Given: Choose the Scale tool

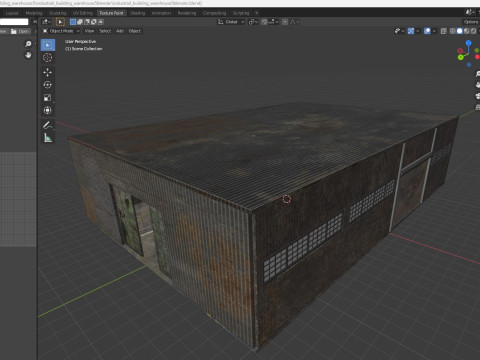Looking at the screenshot, I should (48, 97).
